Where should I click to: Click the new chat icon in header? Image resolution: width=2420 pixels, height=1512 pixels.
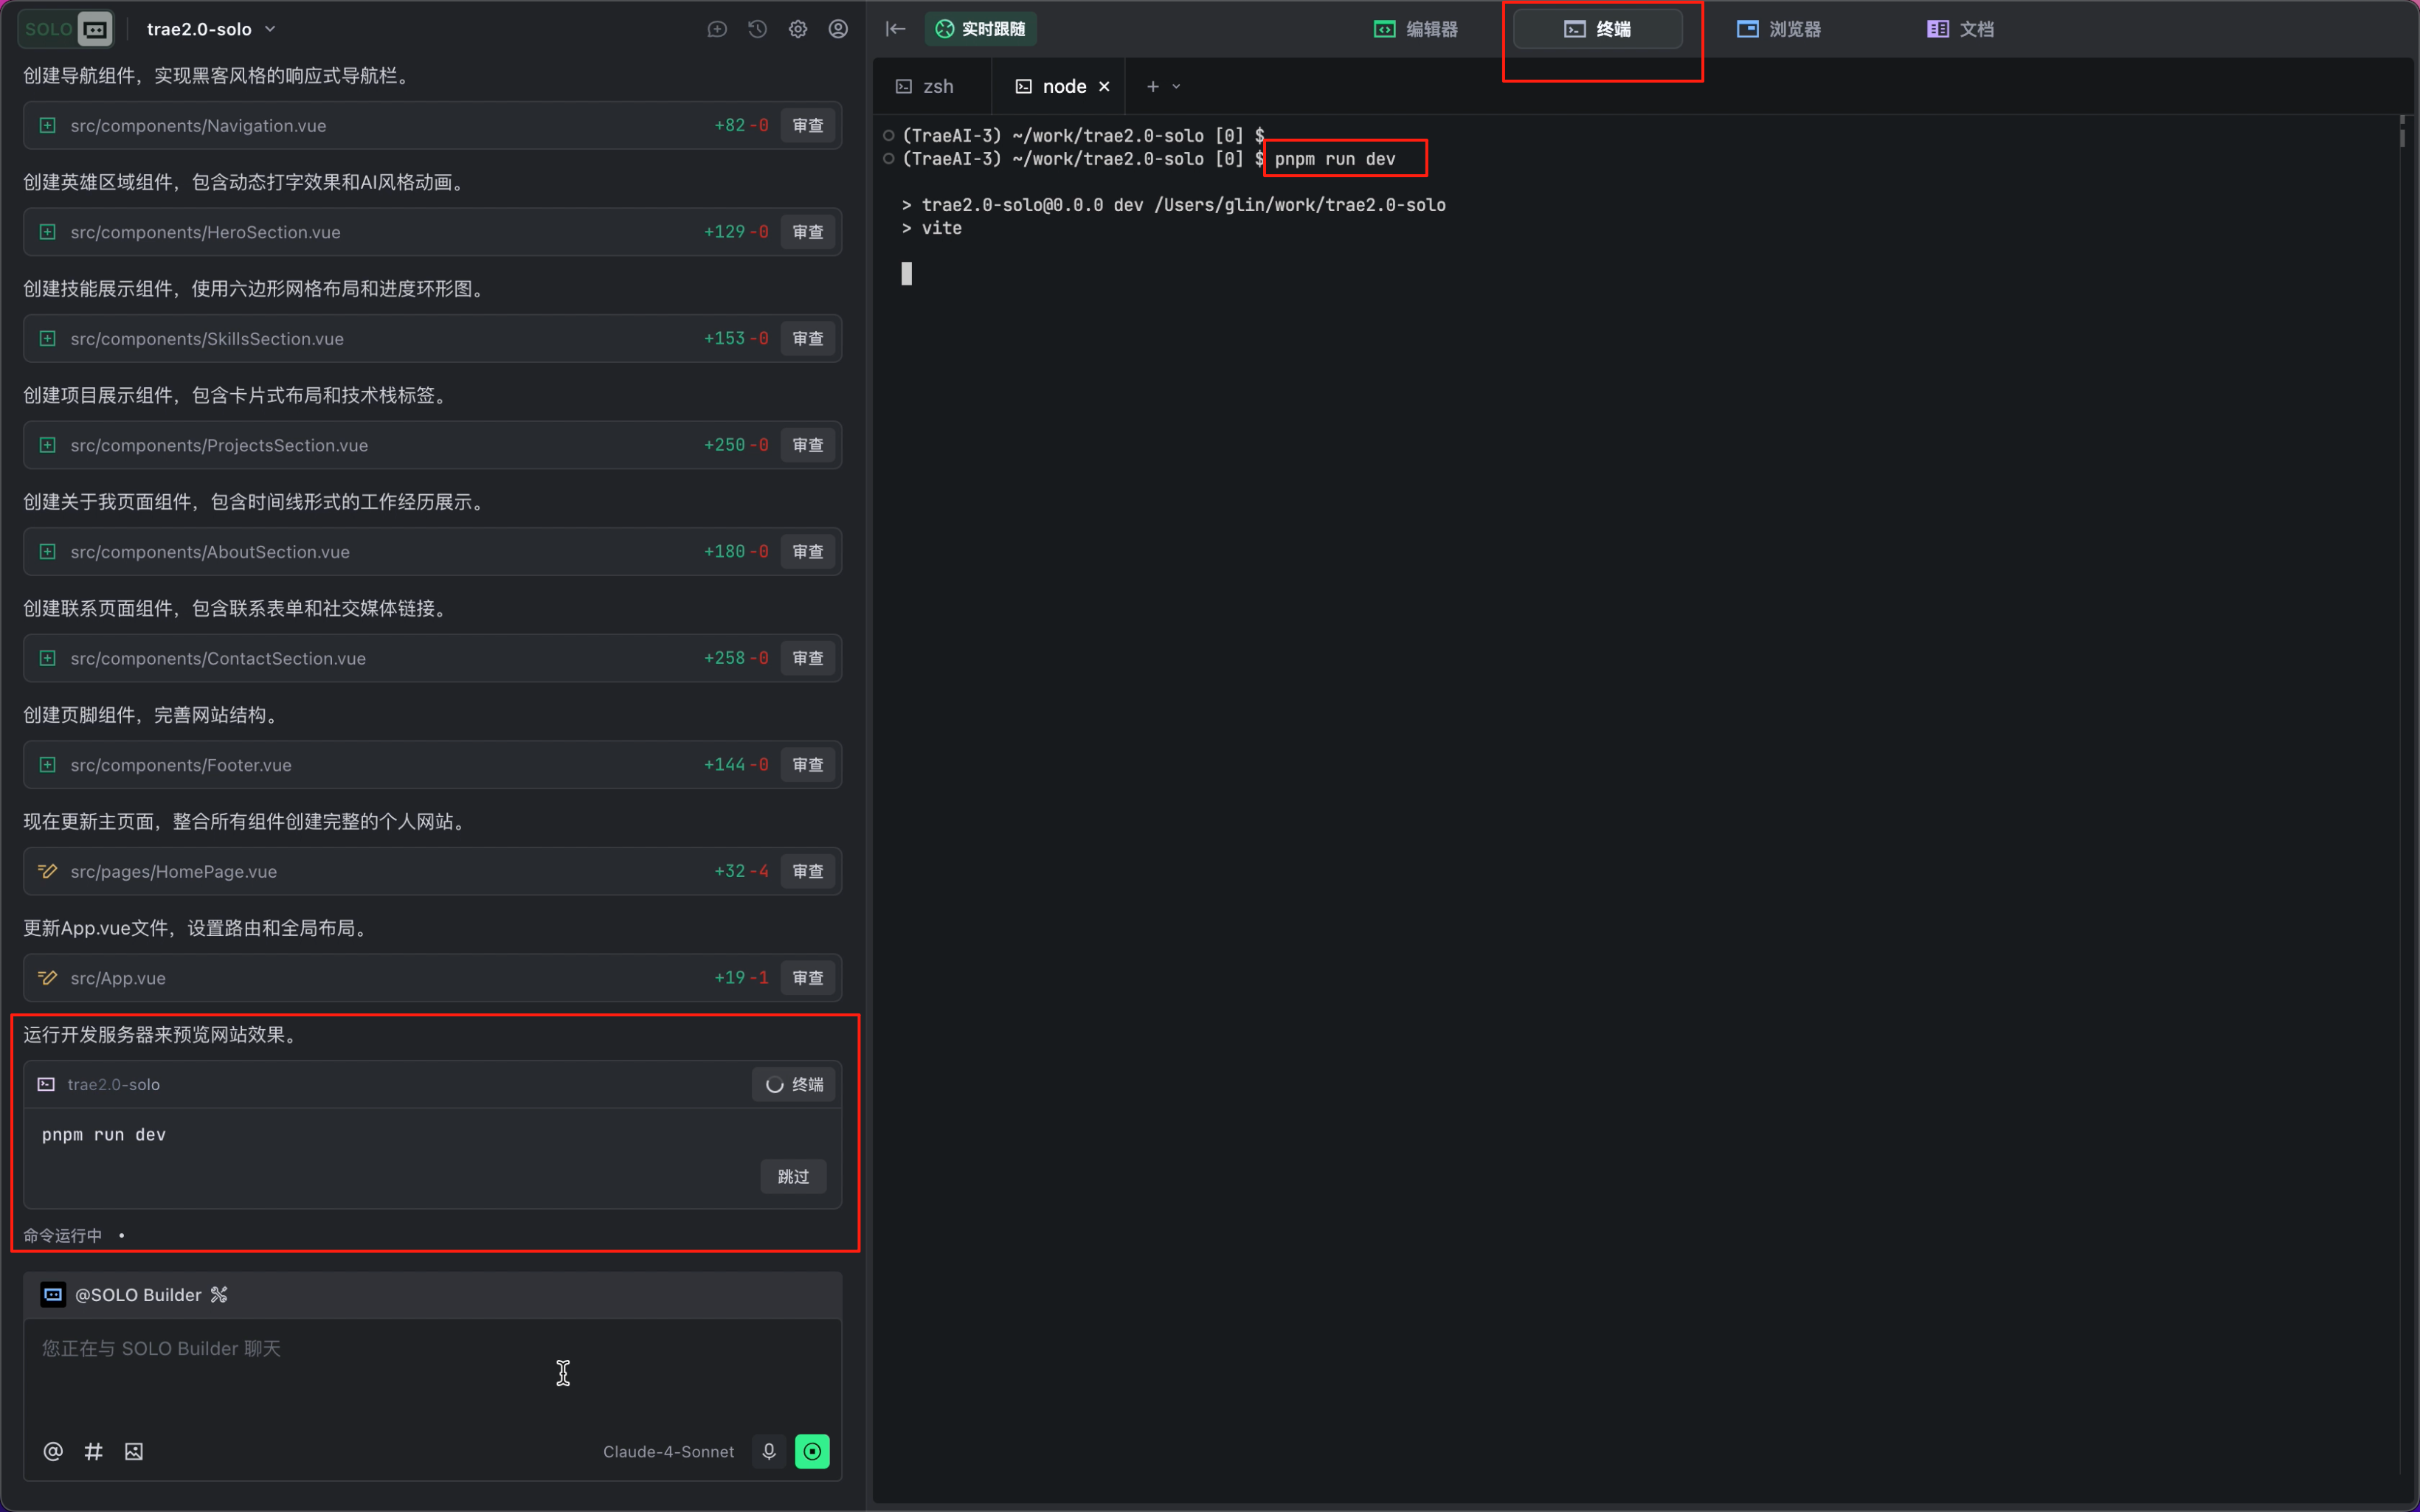pyautogui.click(x=717, y=29)
